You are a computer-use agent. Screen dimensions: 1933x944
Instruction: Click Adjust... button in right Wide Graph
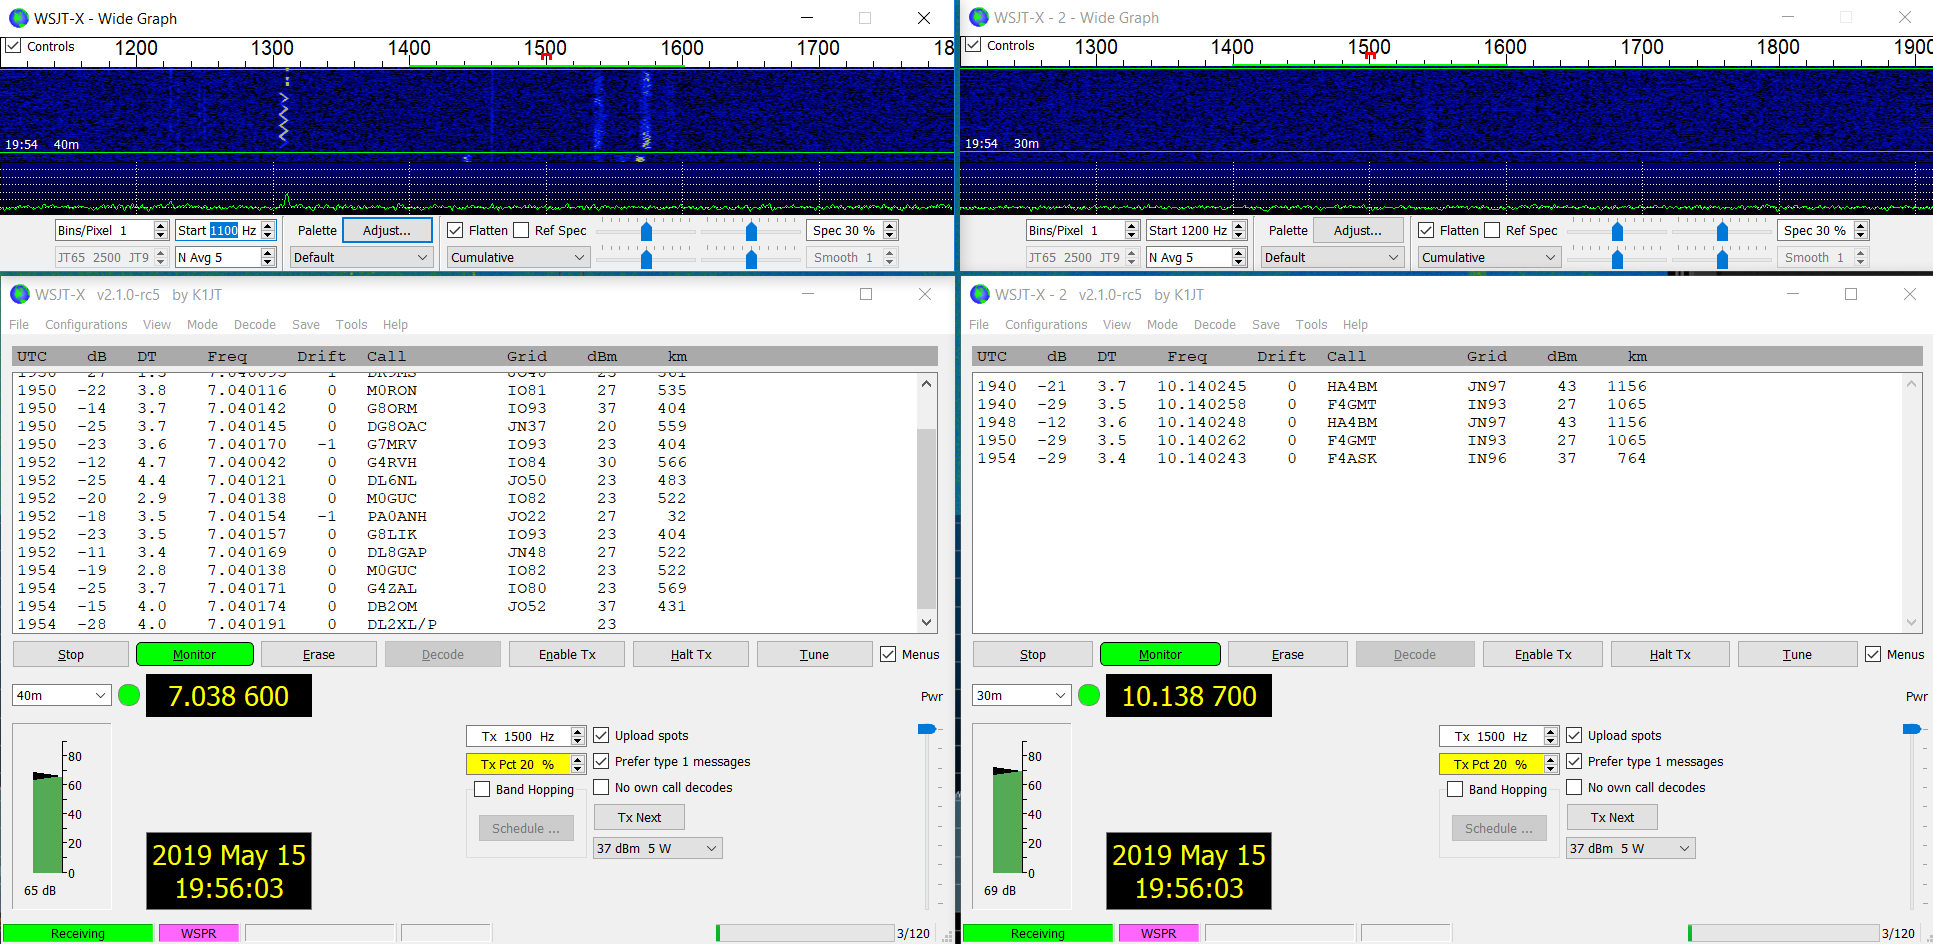tap(1358, 230)
